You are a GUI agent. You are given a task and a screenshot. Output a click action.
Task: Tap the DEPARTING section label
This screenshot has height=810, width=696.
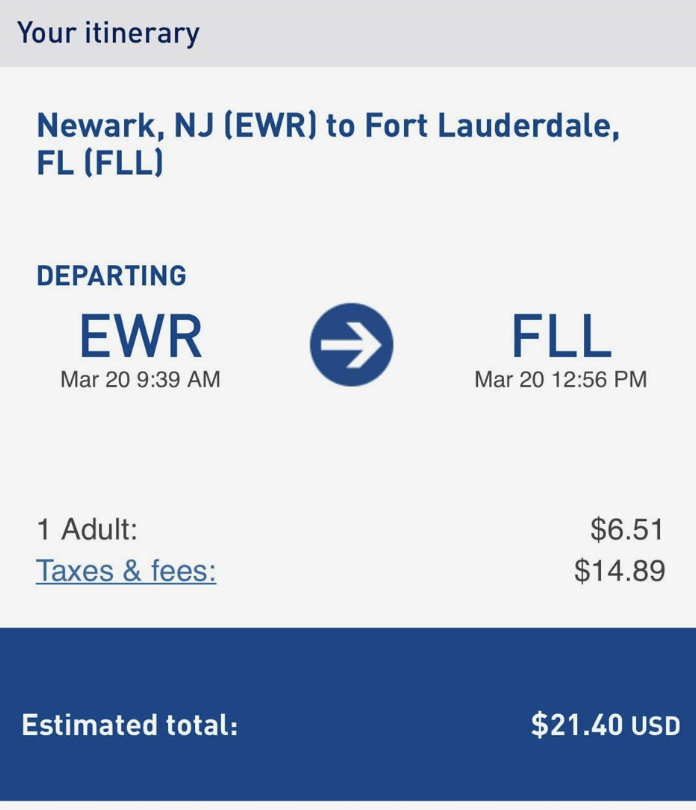112,275
